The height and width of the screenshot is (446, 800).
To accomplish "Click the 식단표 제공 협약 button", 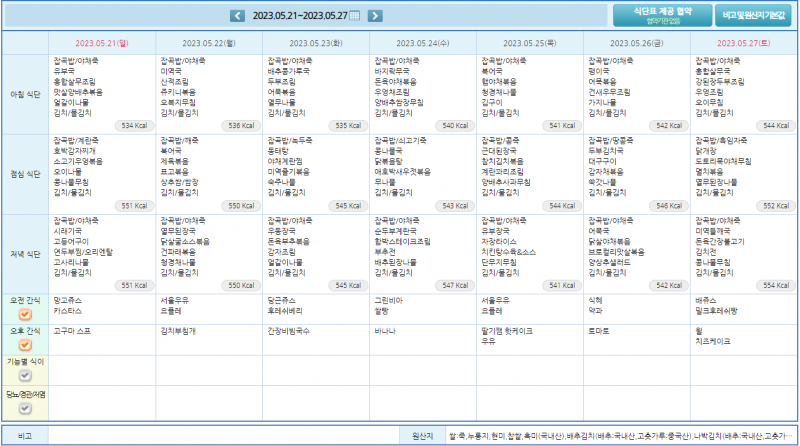I will click(x=662, y=15).
